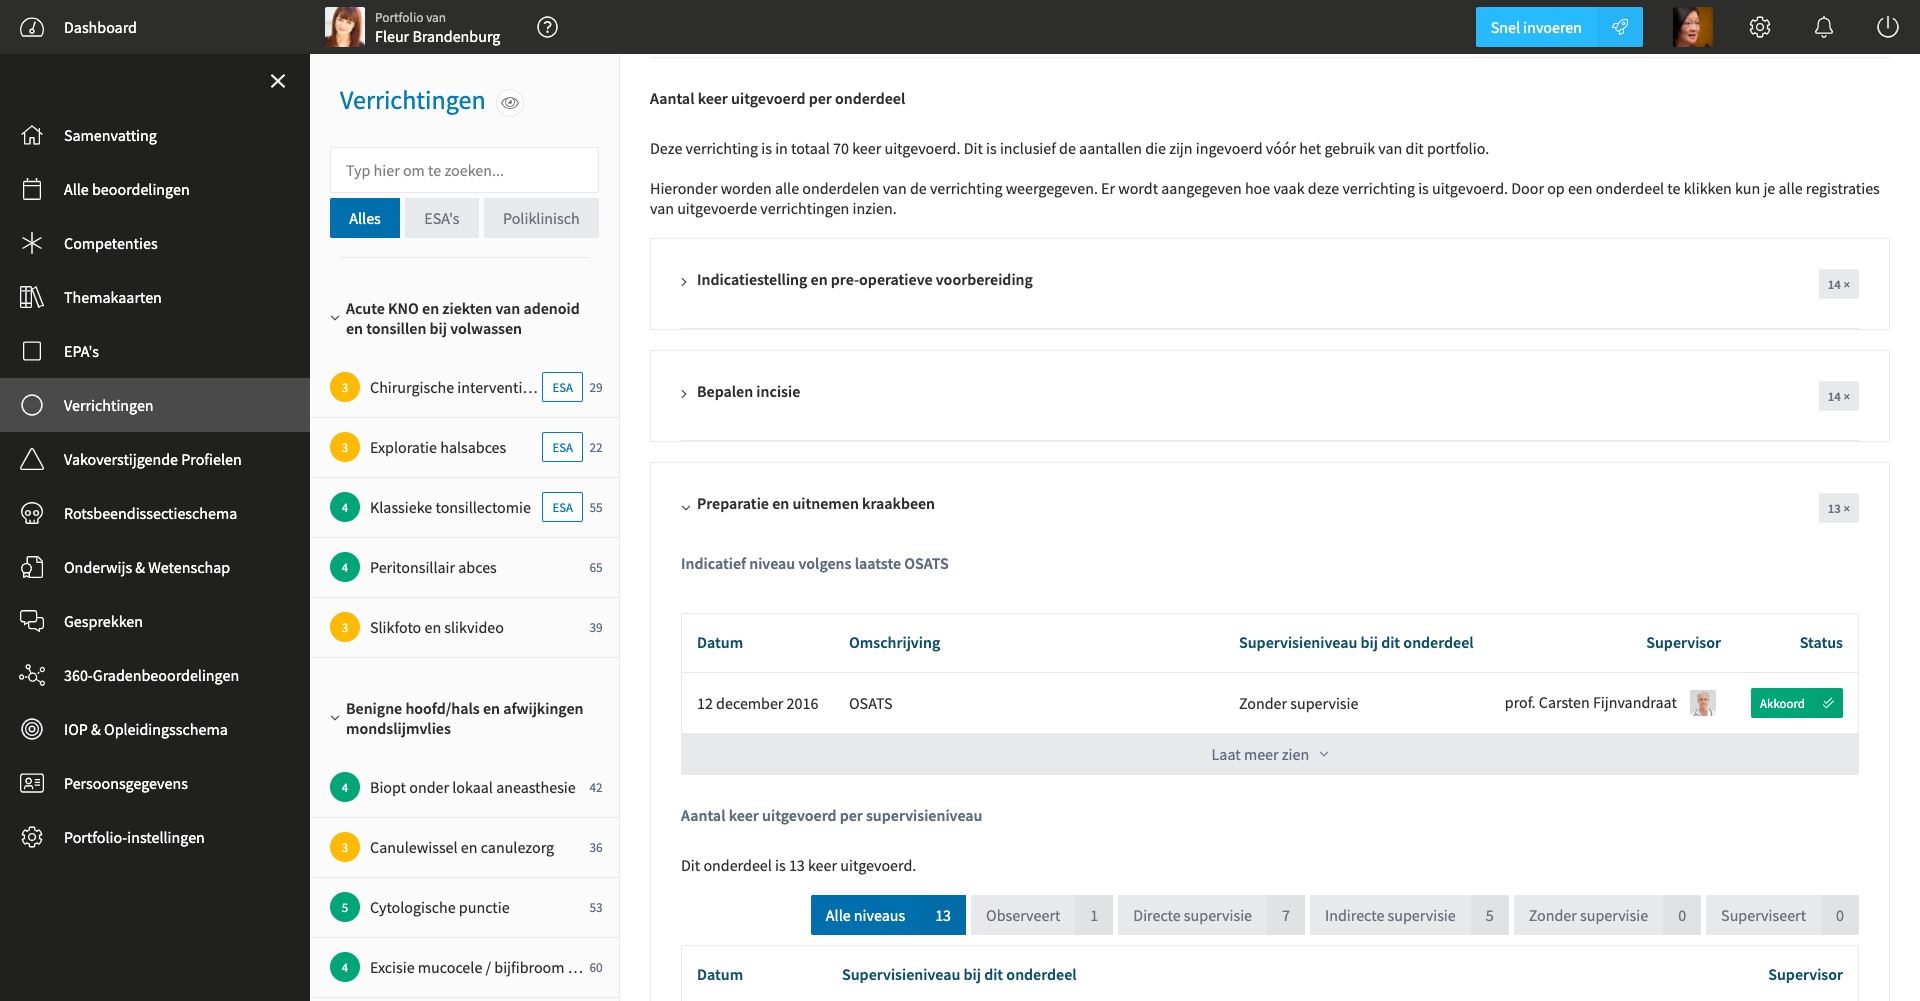
Task: Open Slikfoto en slikvideo item
Action: point(464,627)
